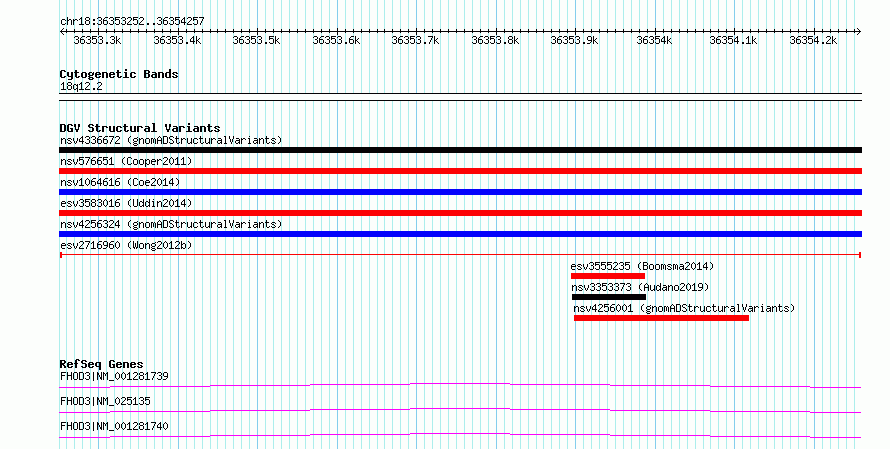890x449 pixels.
Task: Click the short black nsv3353373 bar
Action: pos(608,297)
